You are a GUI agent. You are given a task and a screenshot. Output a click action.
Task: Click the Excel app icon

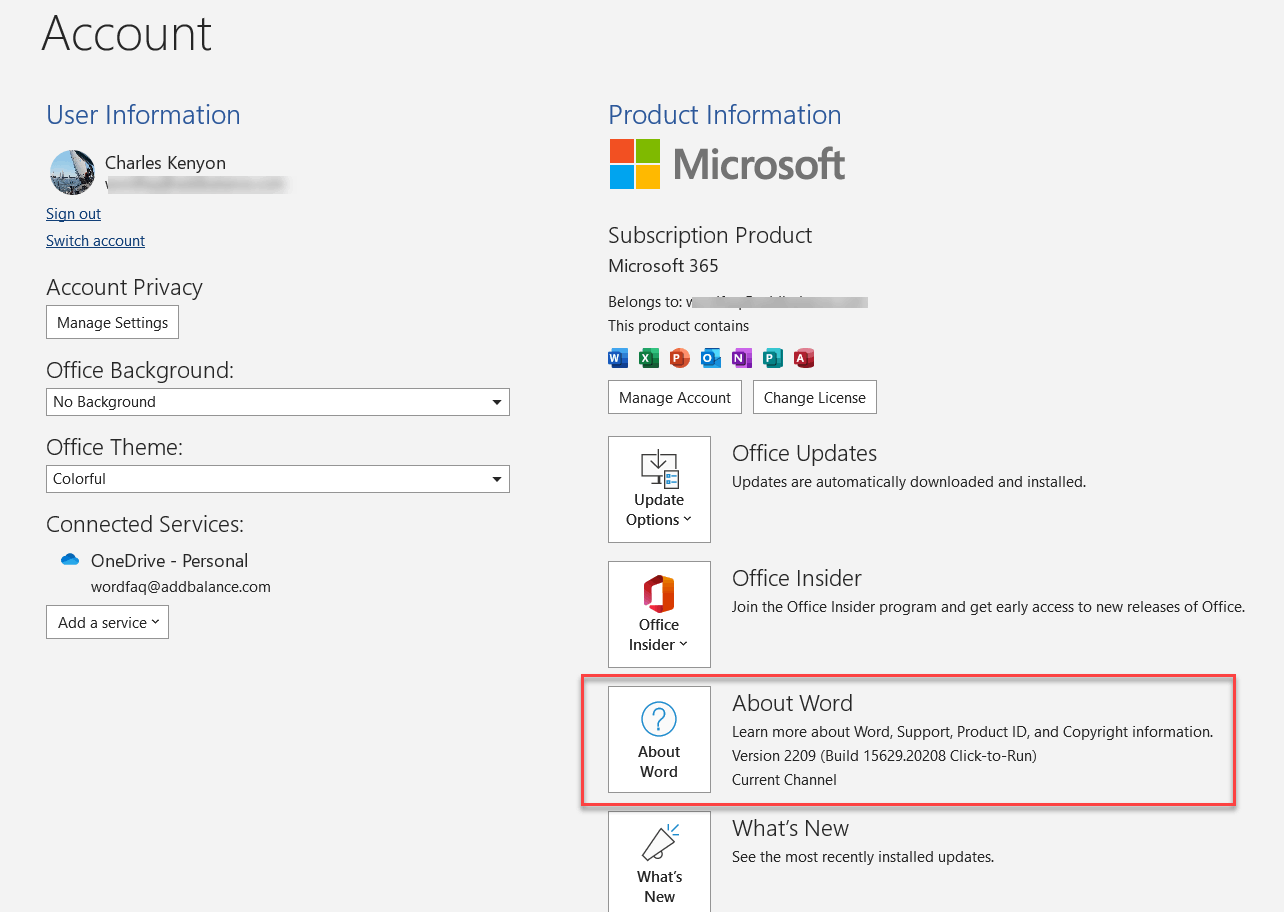click(648, 358)
